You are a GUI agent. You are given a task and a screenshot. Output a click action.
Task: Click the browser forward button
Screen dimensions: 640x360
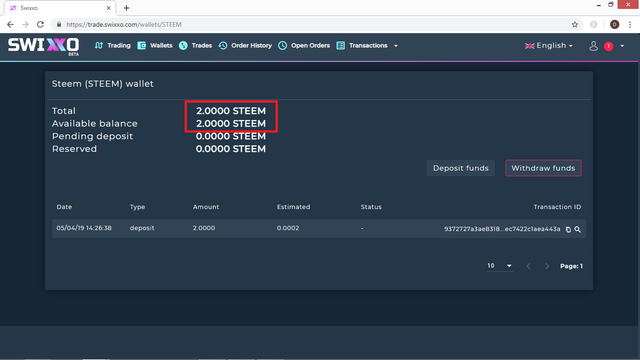pyautogui.click(x=25, y=24)
